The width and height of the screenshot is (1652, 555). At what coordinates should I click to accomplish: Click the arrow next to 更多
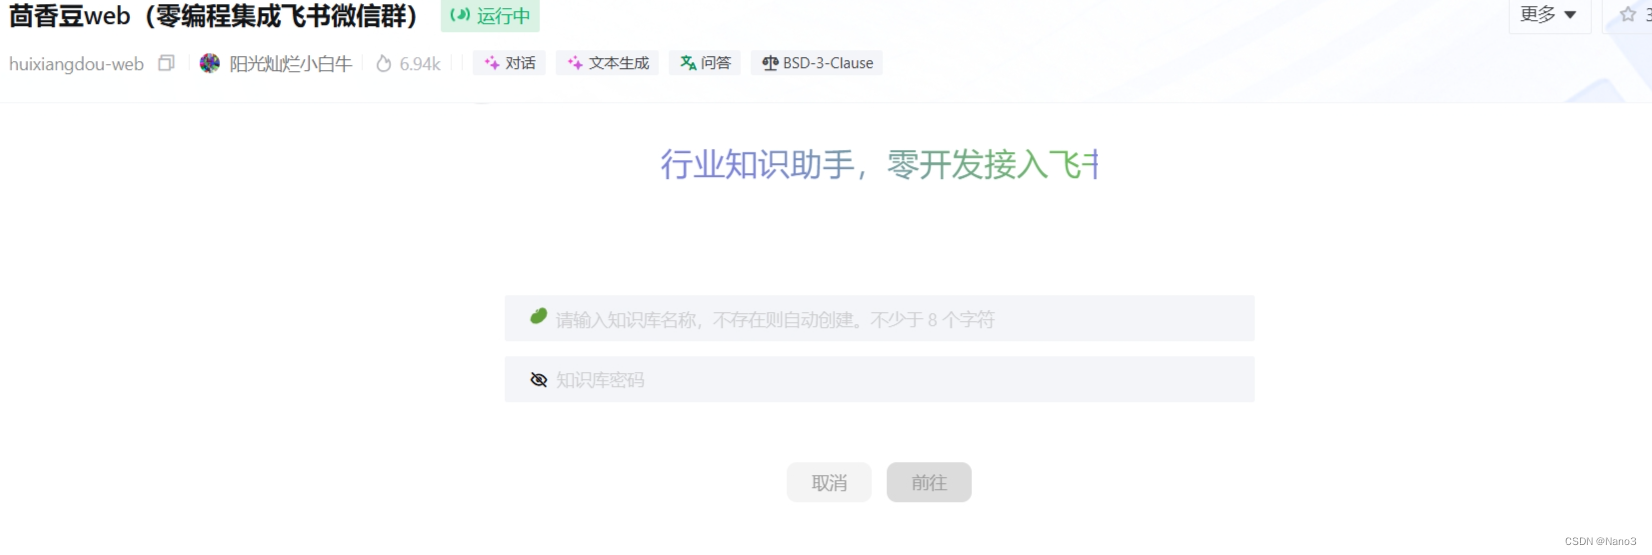pyautogui.click(x=1570, y=15)
